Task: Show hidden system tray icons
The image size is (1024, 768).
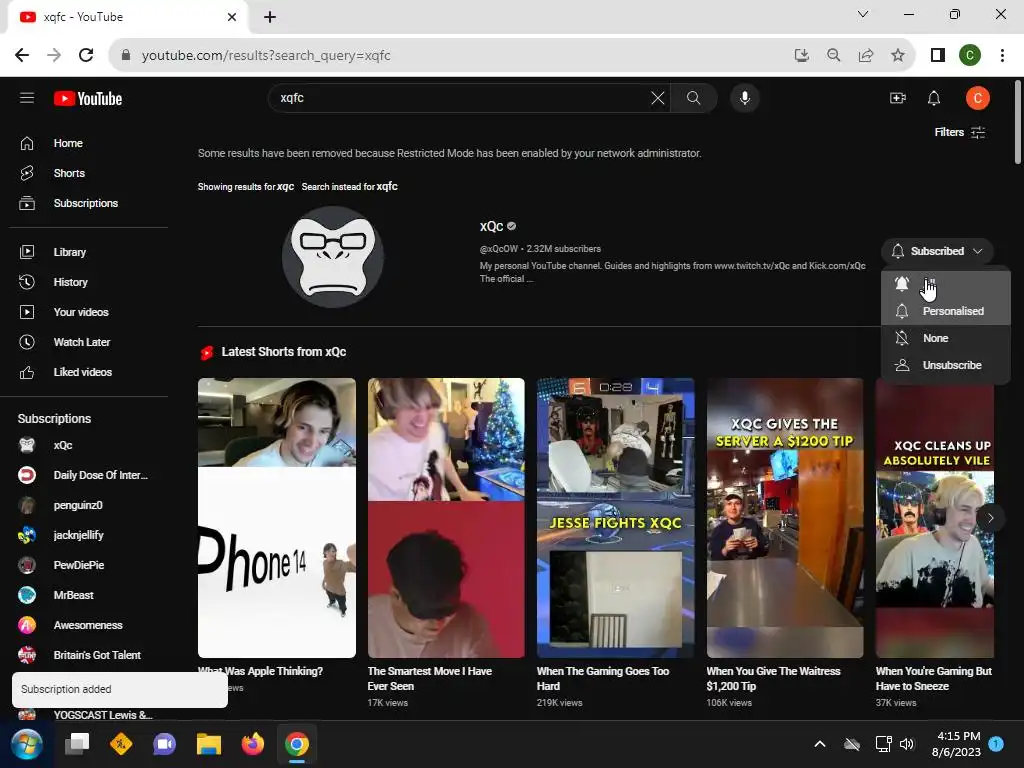Action: pyautogui.click(x=820, y=744)
